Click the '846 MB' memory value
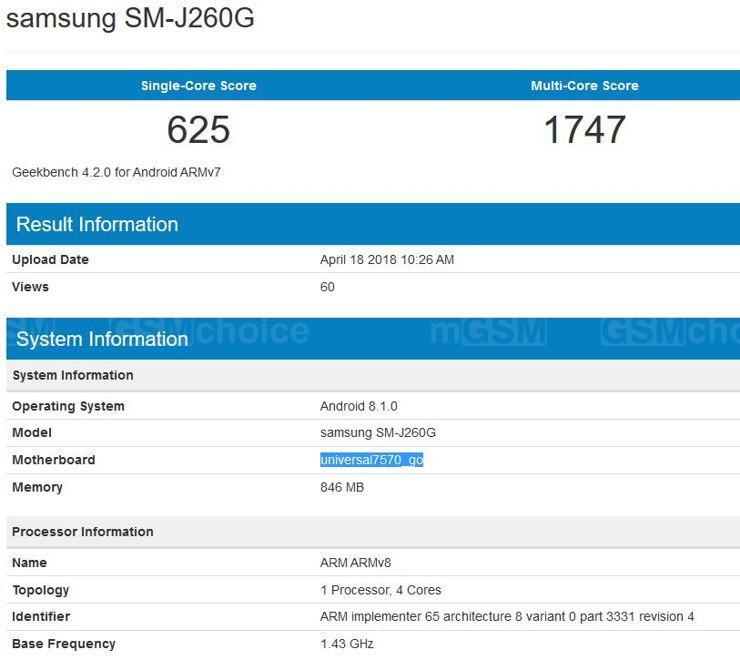This screenshot has width=740, height=660. click(342, 487)
